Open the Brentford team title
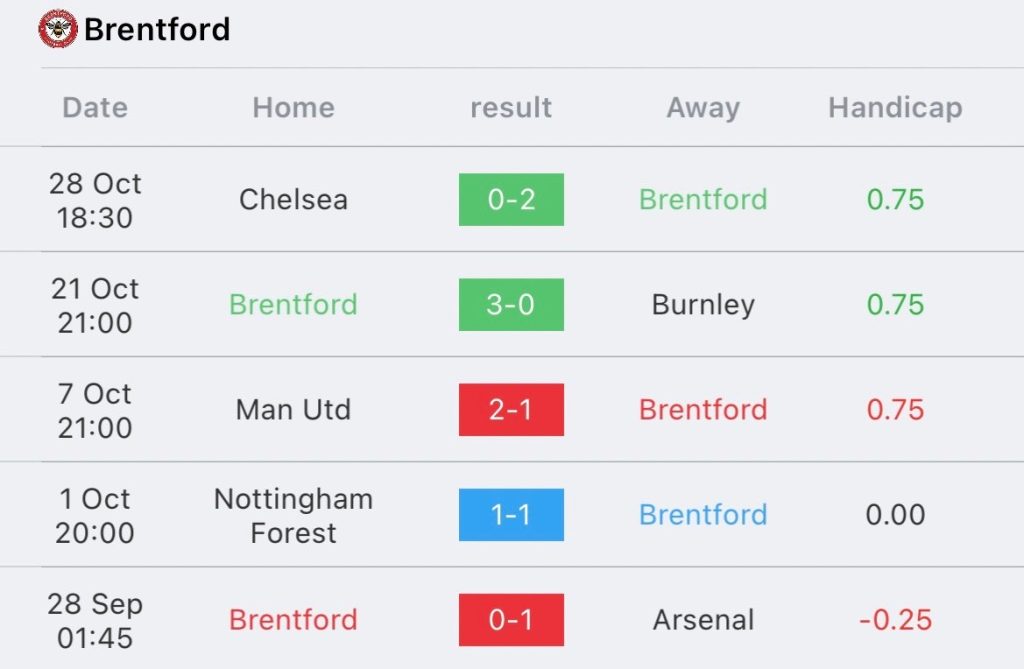Viewport: 1024px width, 669px height. [x=157, y=30]
